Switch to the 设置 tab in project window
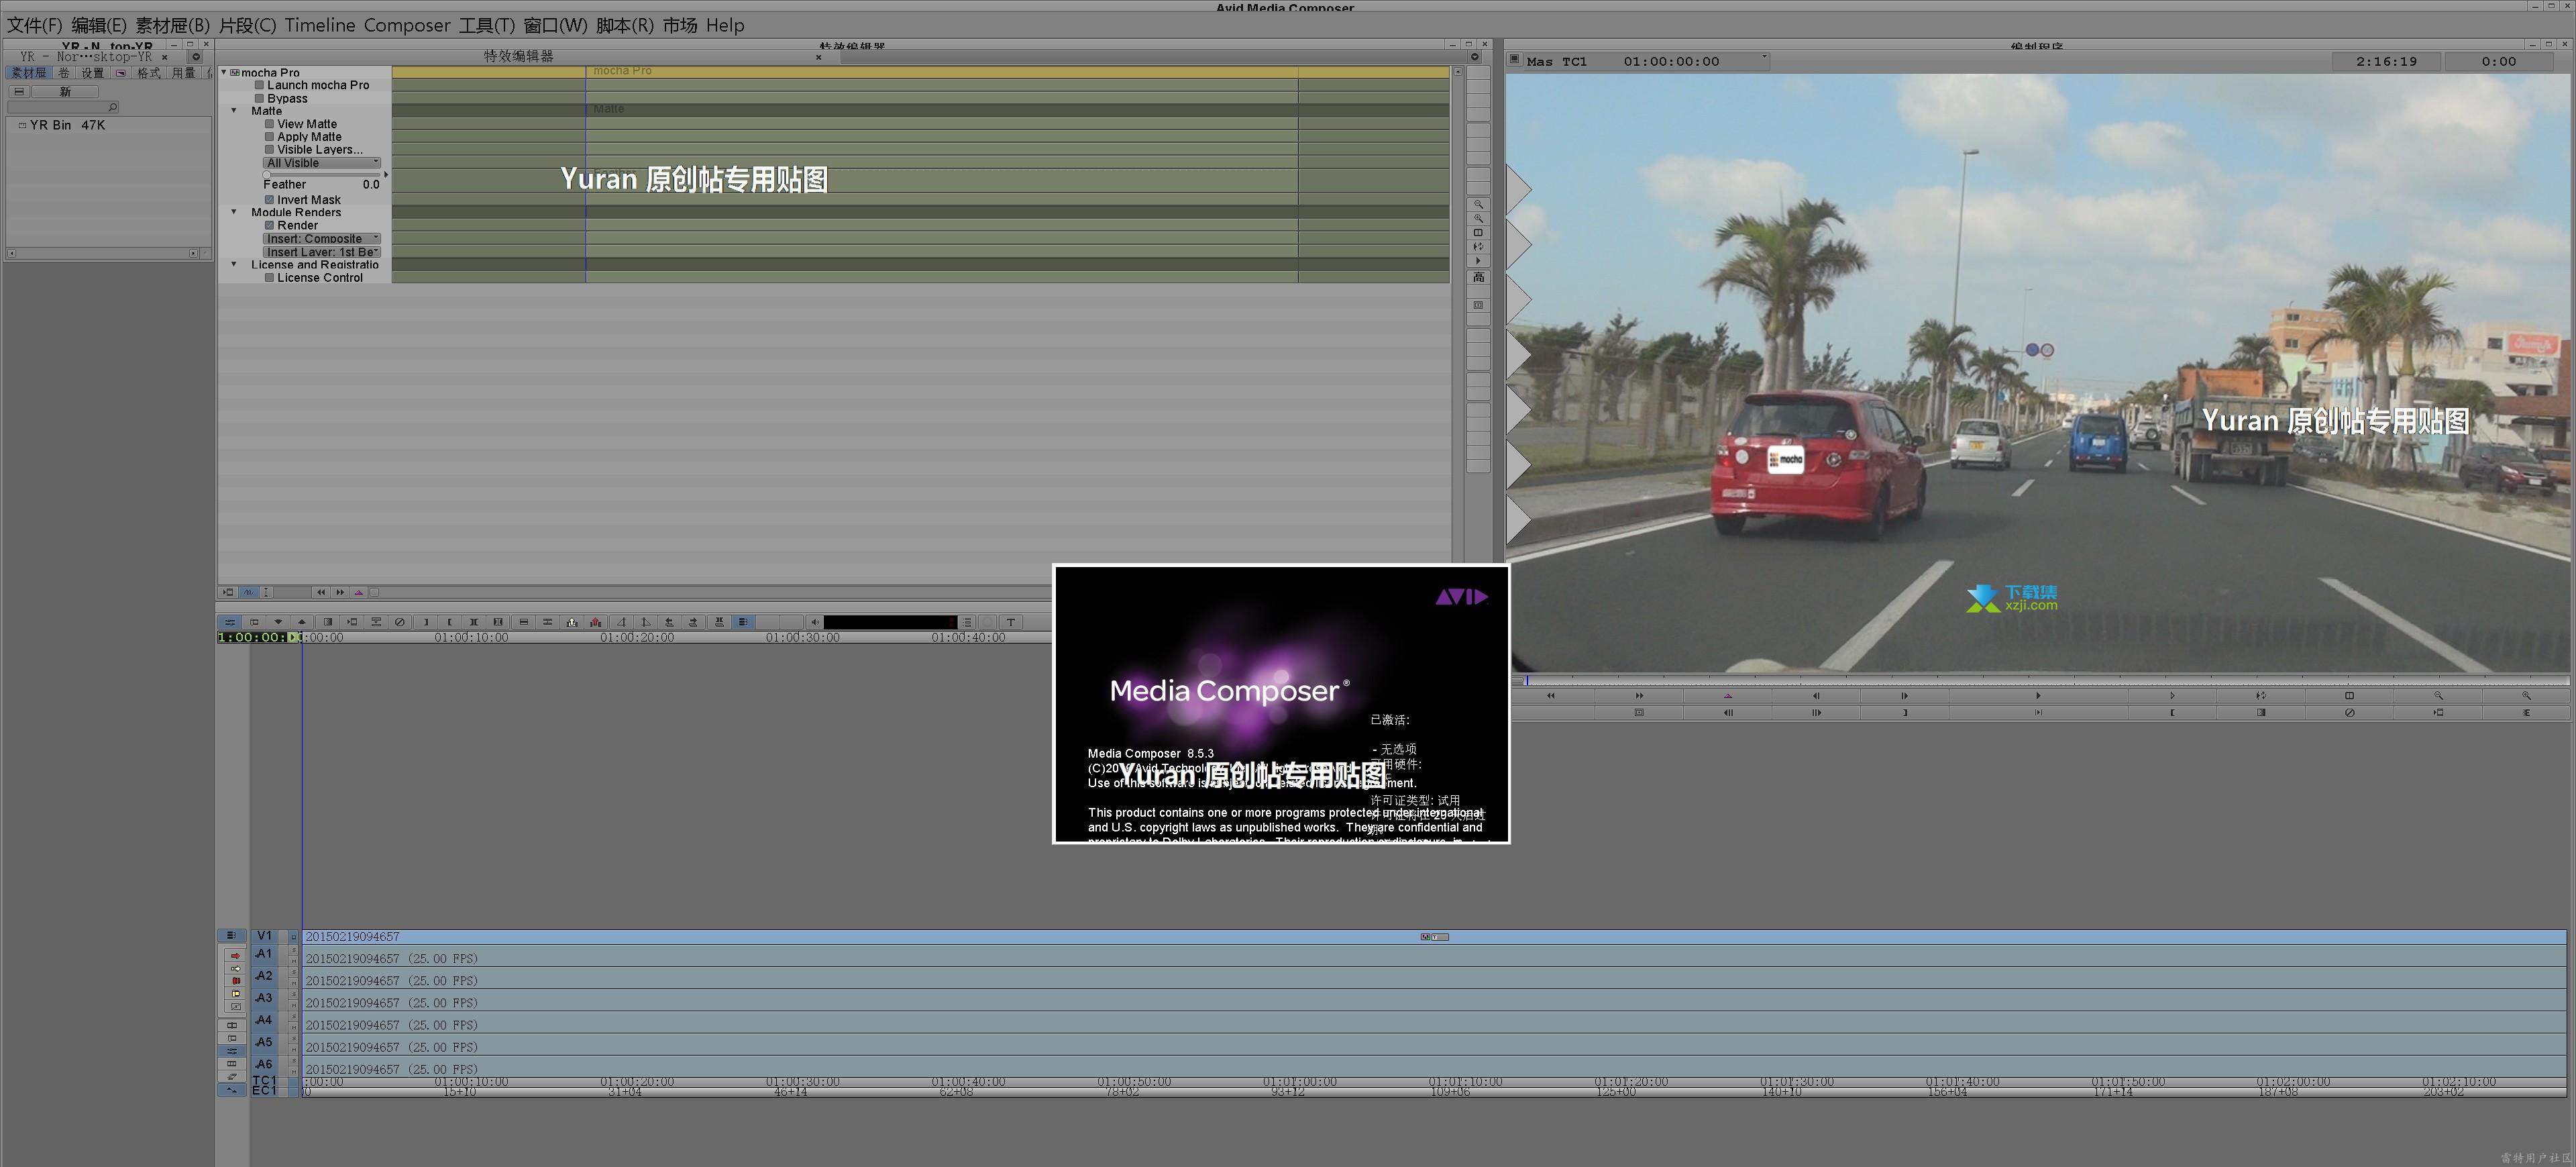The height and width of the screenshot is (1167, 2576). coord(93,73)
